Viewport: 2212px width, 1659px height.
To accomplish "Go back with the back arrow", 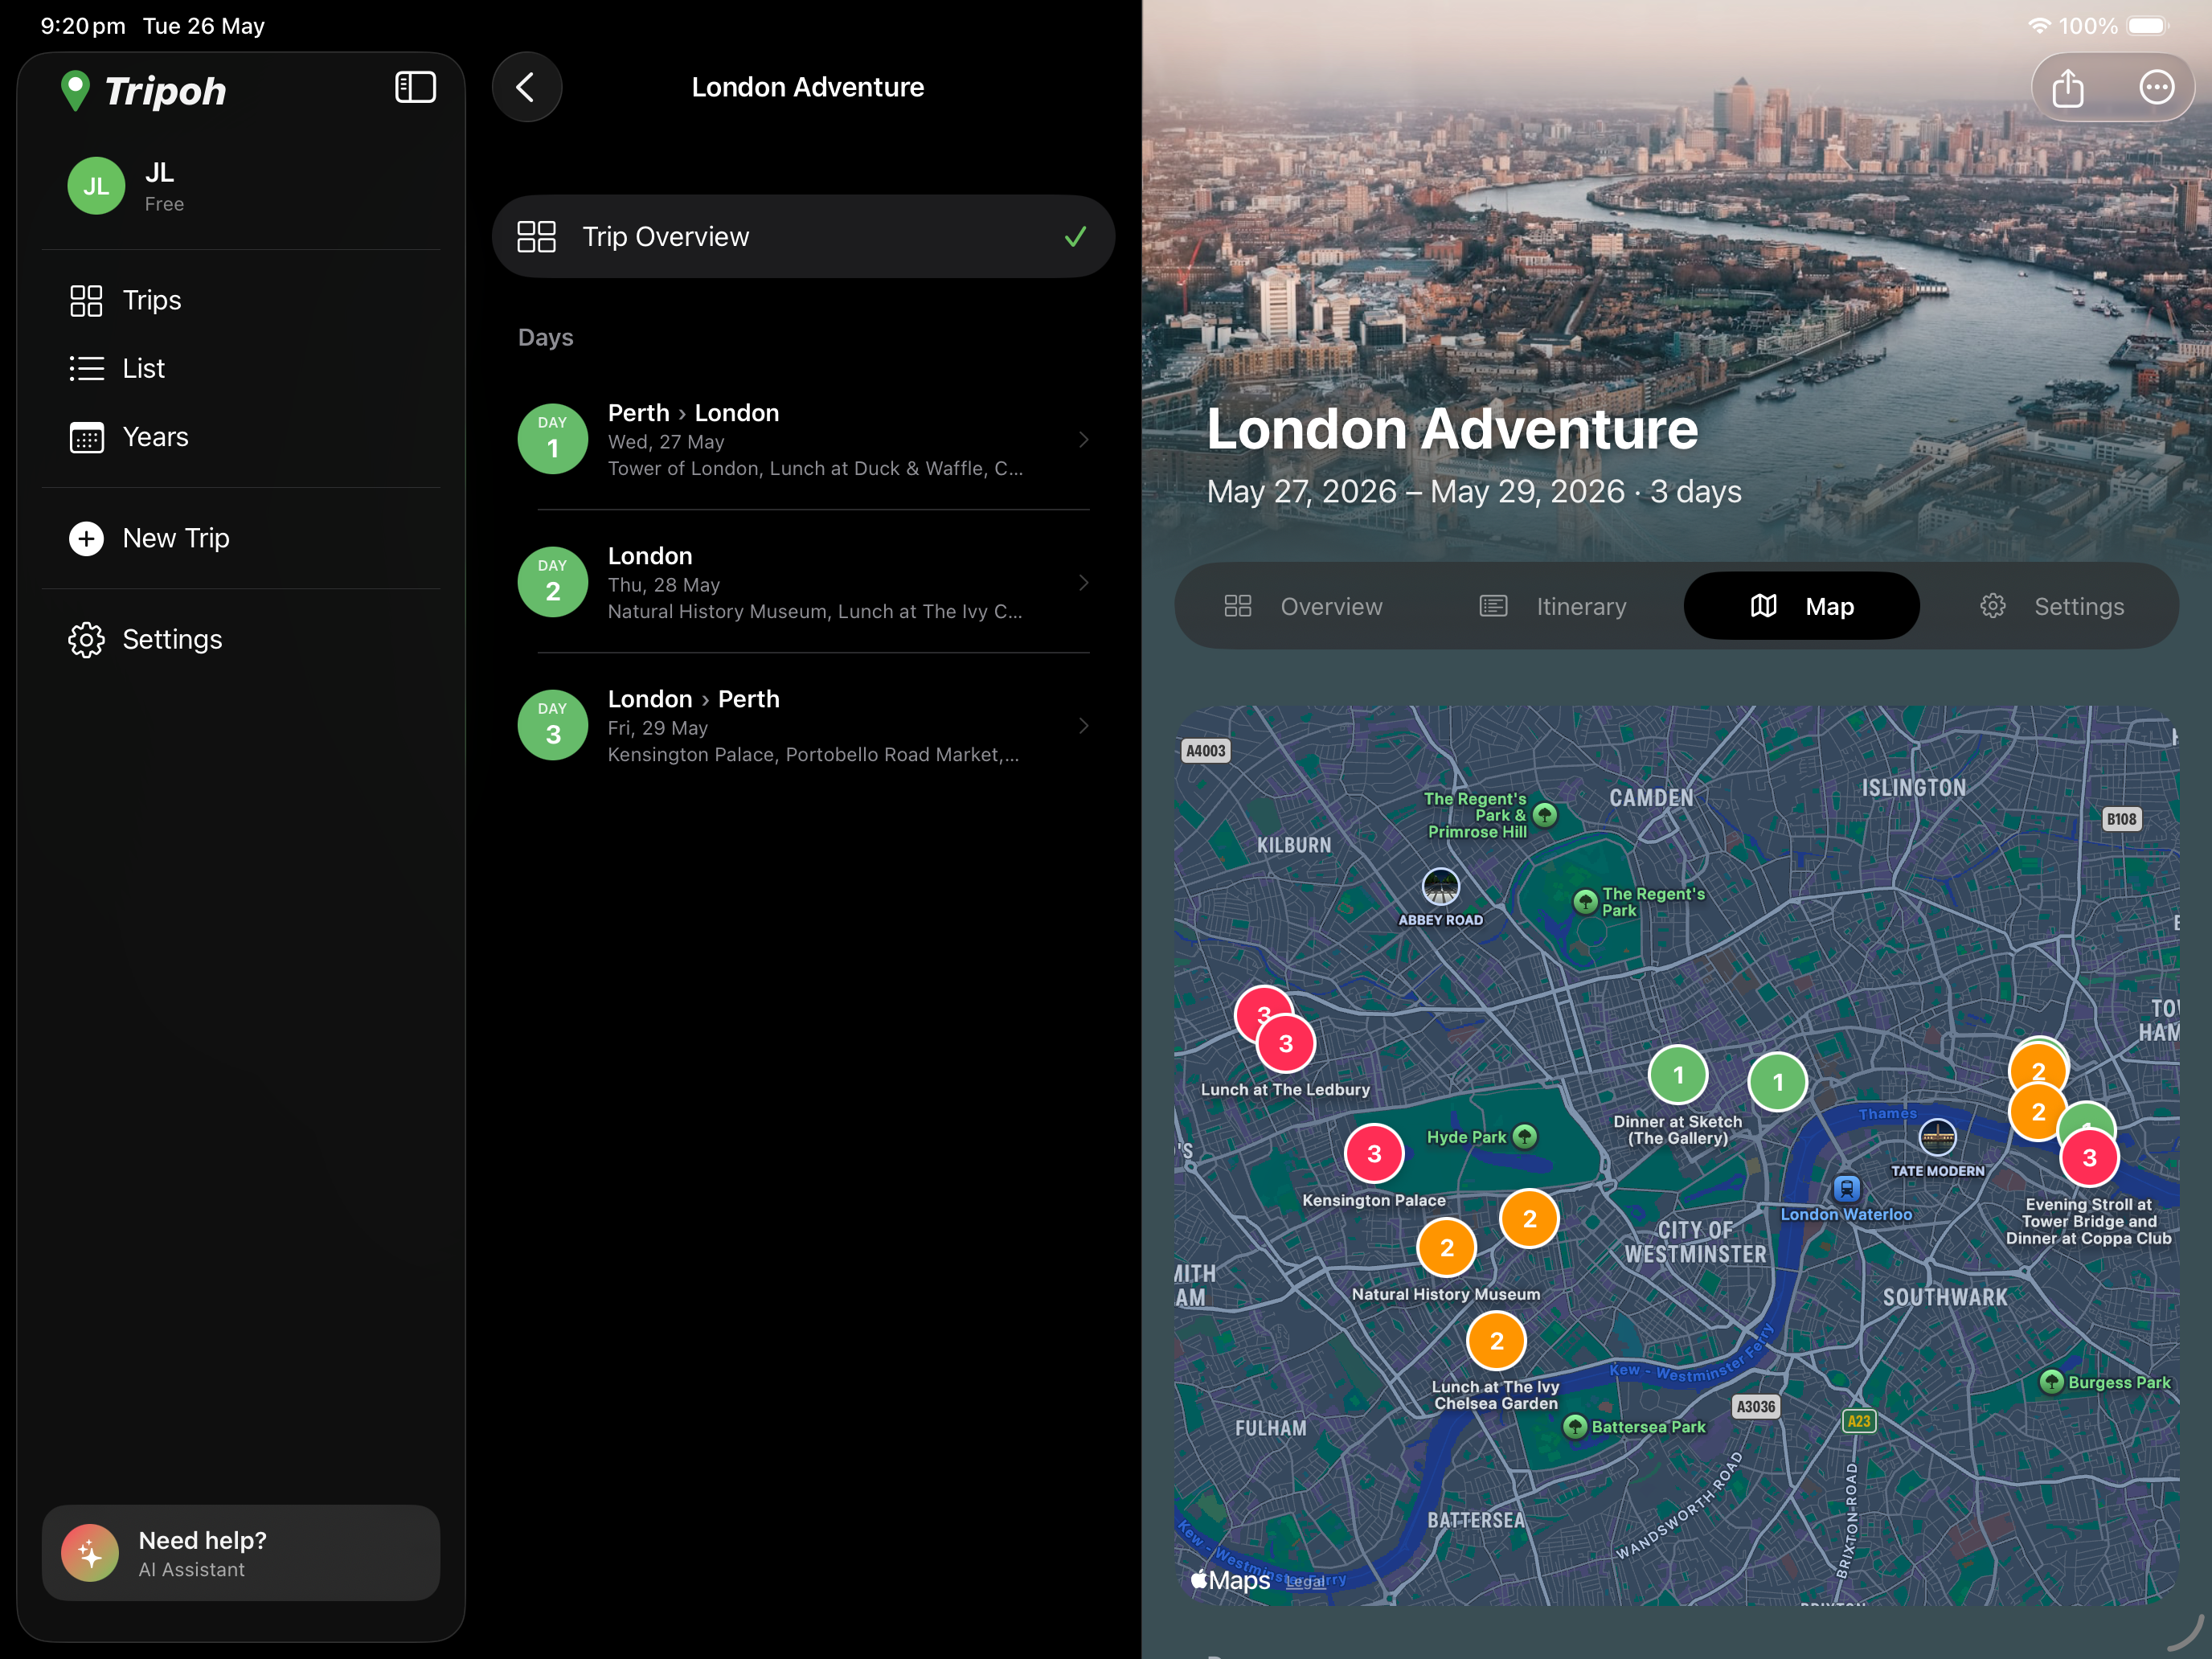I will [526, 87].
